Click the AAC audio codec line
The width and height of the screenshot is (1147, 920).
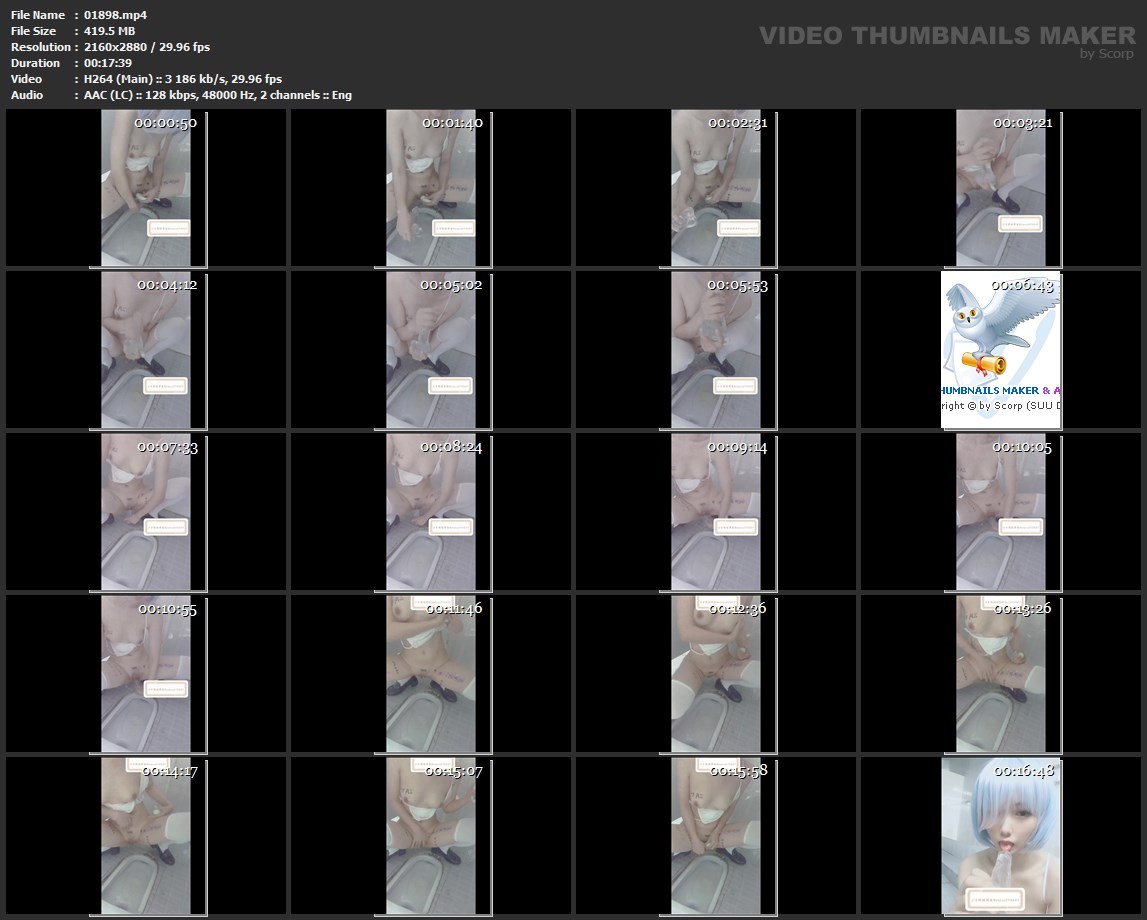click(218, 95)
